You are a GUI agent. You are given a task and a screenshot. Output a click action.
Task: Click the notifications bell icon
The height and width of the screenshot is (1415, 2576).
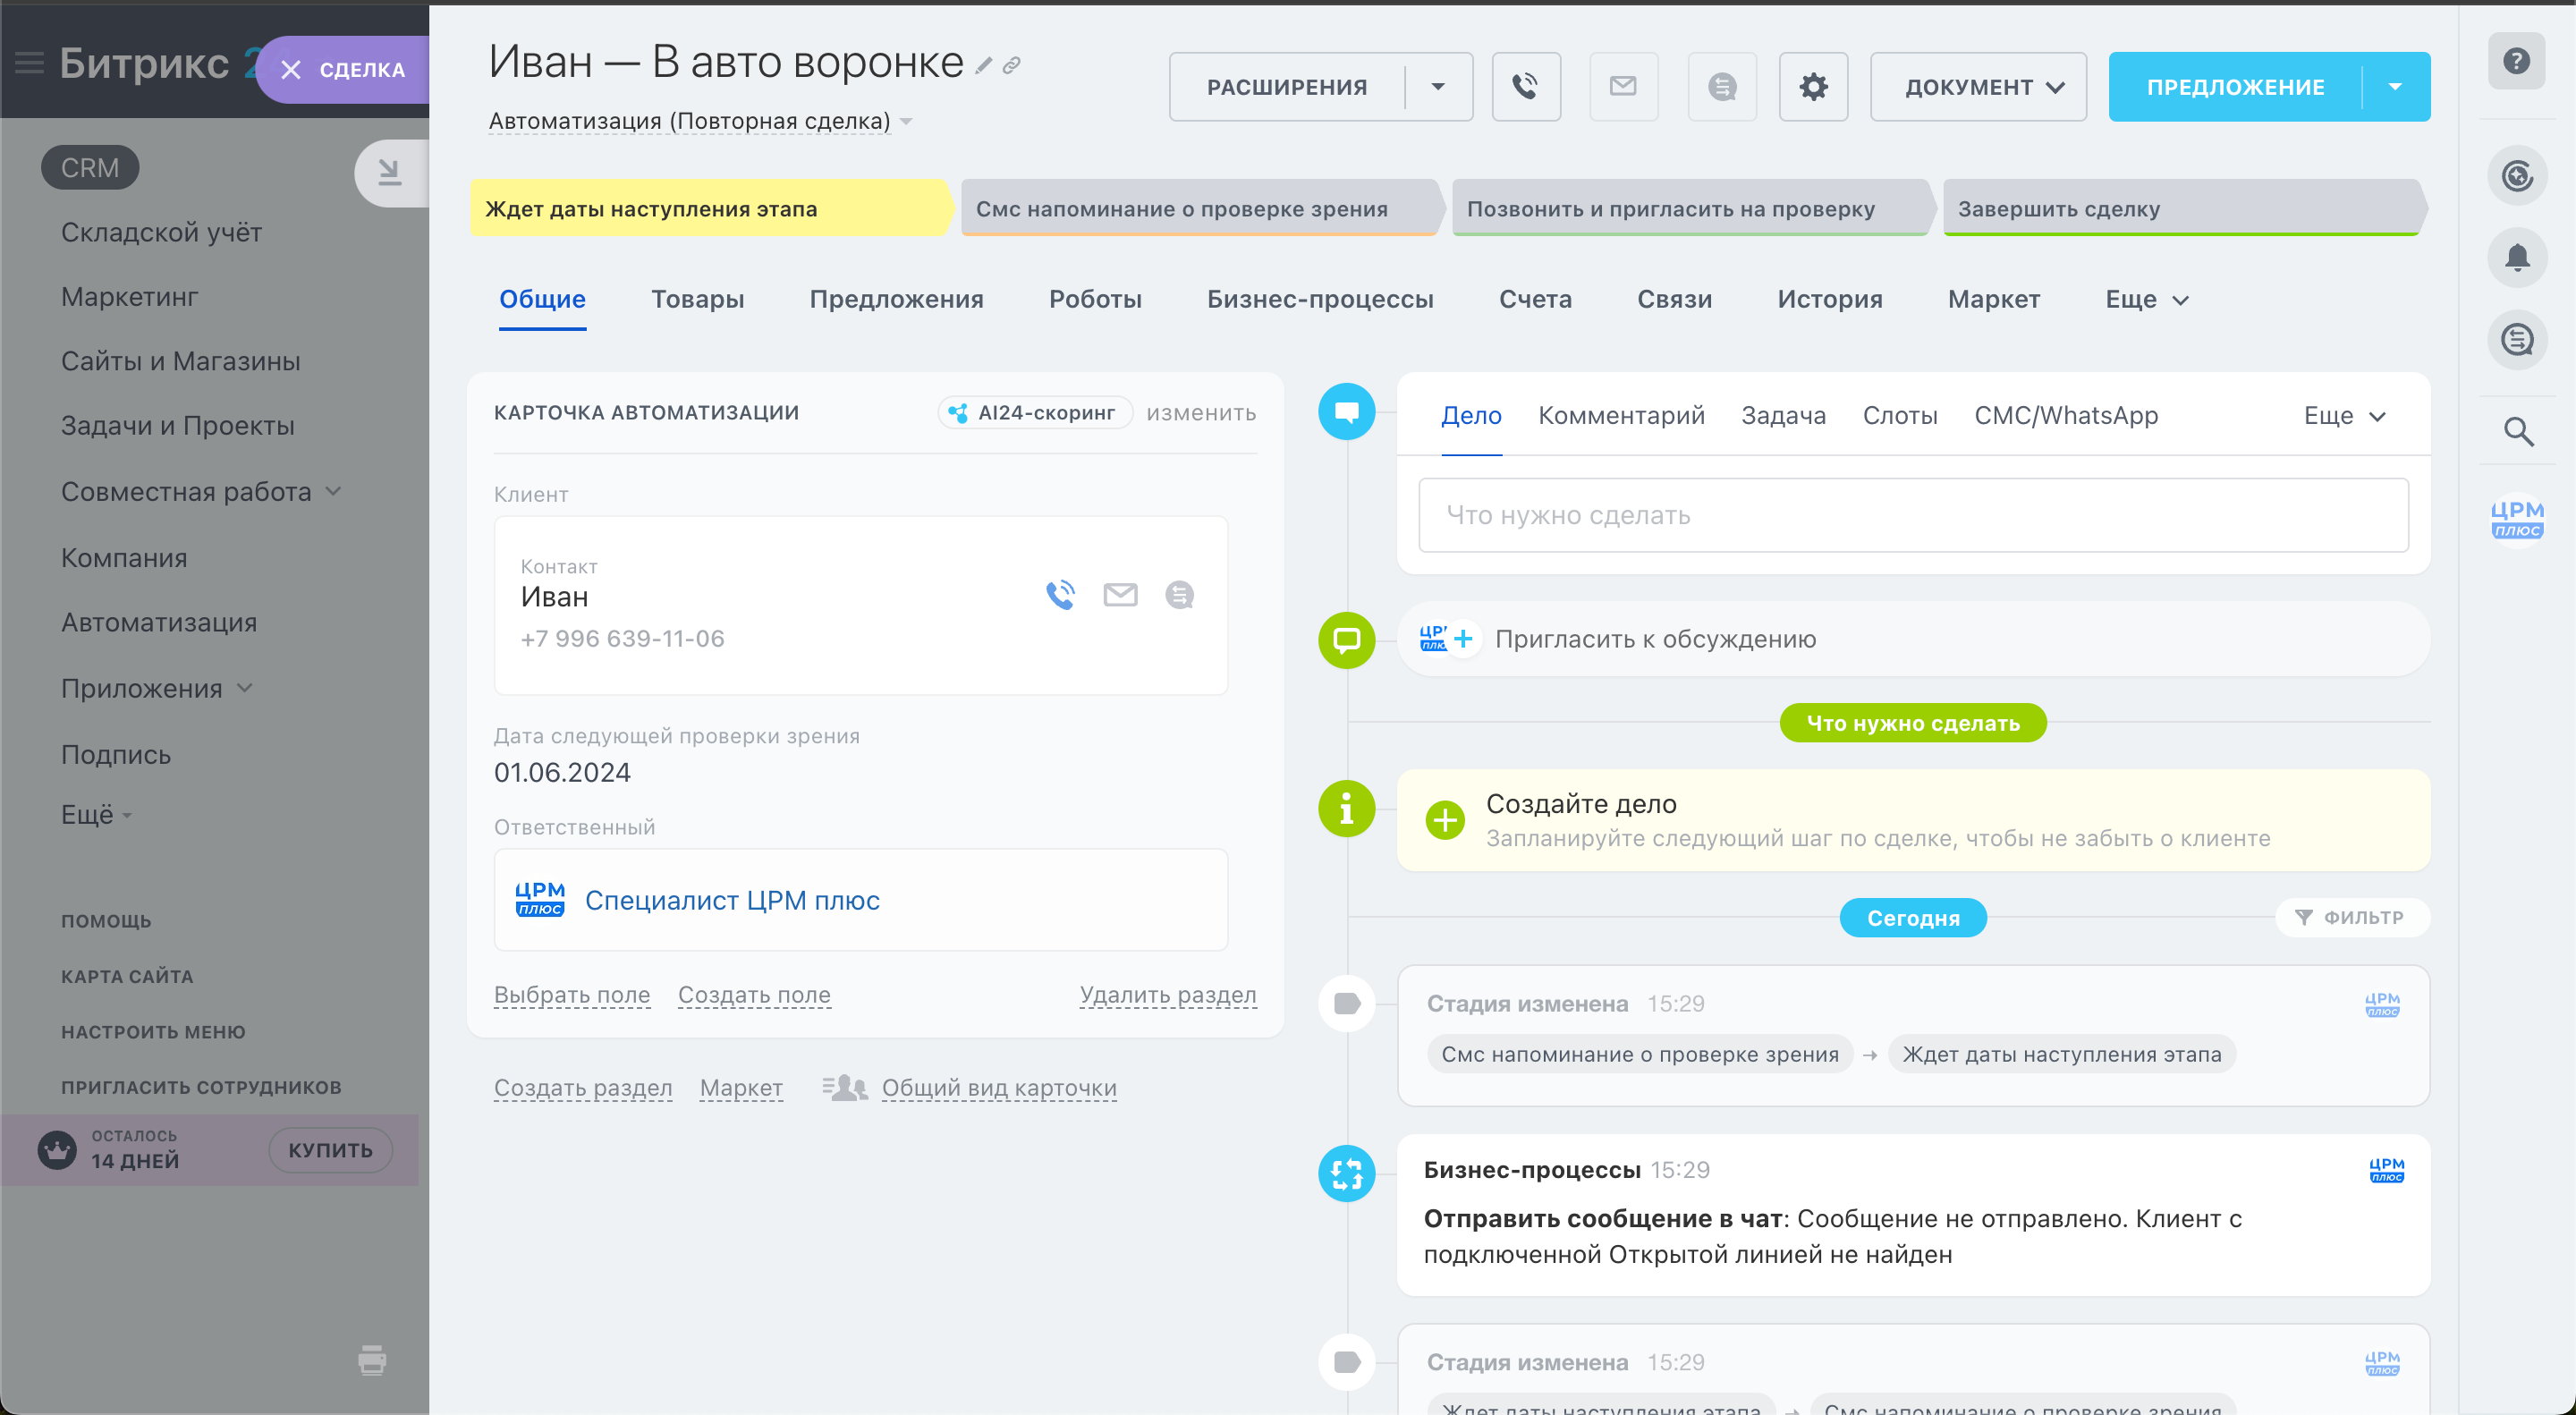(2516, 258)
